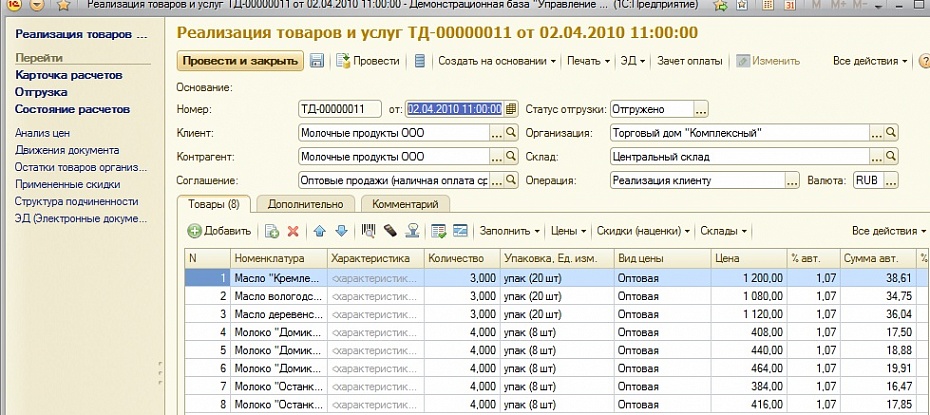Click the copy row icon next to Добавить
930x415 pixels.
tap(272, 231)
